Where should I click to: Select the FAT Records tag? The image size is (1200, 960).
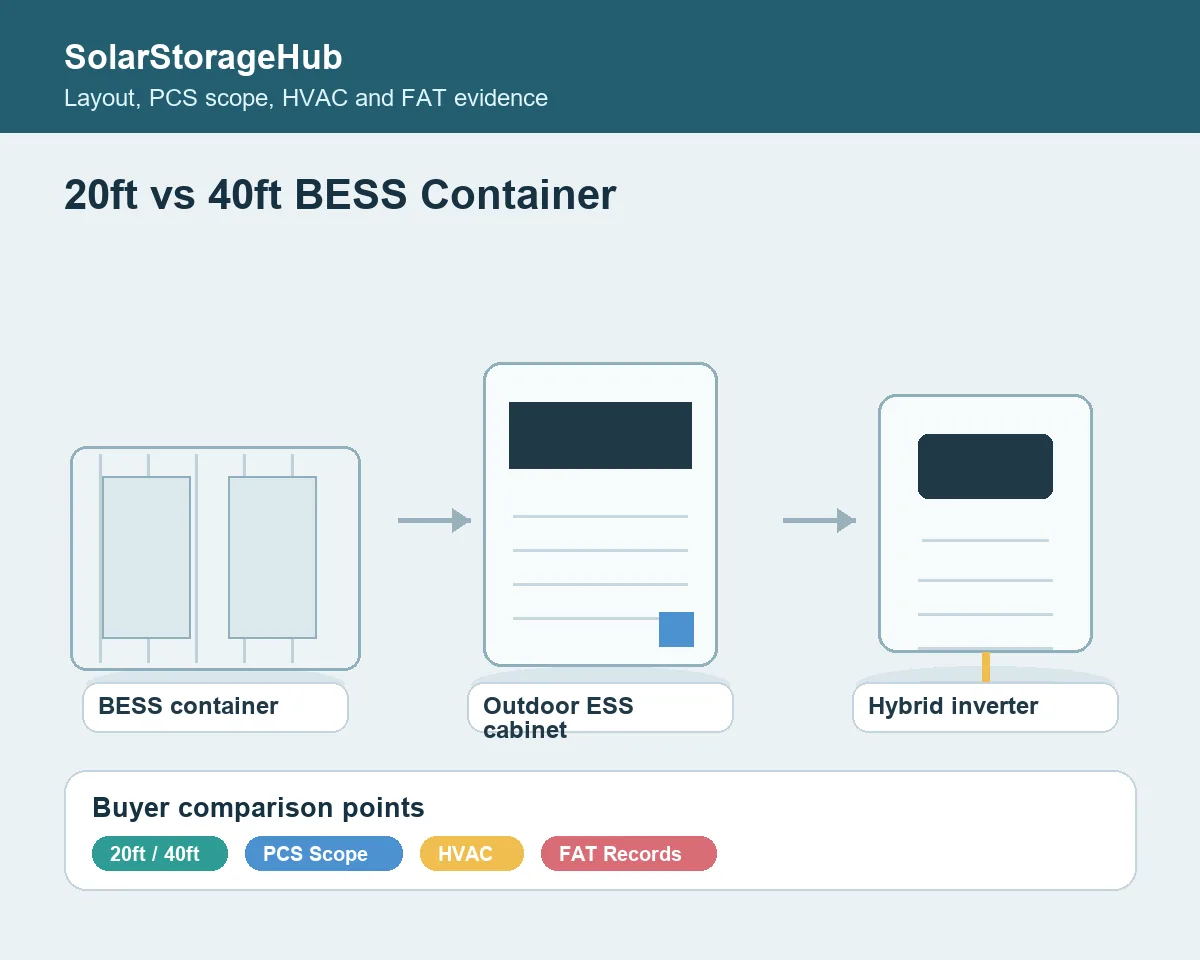click(629, 854)
